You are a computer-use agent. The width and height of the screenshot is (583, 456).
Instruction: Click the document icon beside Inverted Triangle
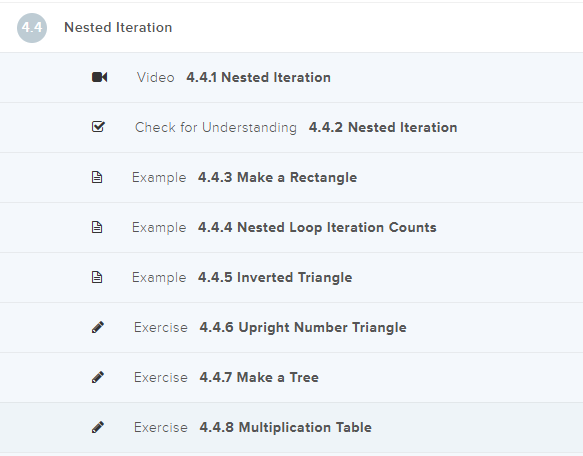97,277
